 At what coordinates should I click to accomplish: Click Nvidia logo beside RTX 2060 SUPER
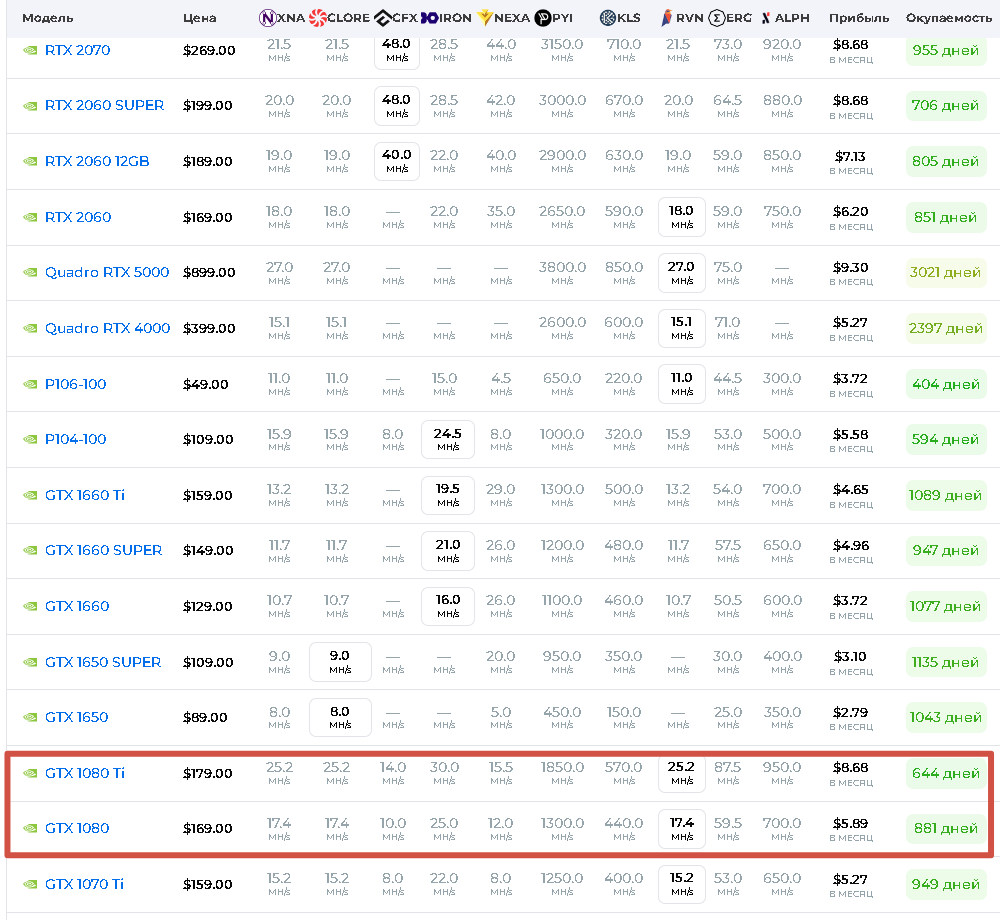pyautogui.click(x=30, y=106)
